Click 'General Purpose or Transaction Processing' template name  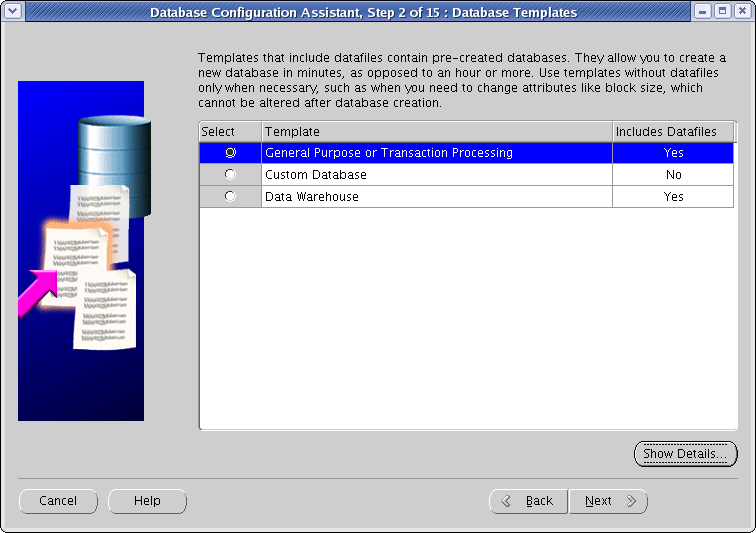point(389,153)
